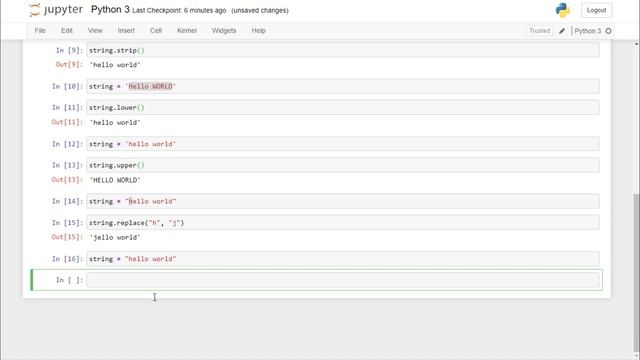Click the 'jello world' output text
Viewport: 640px width, 360px height.
[x=115, y=237]
